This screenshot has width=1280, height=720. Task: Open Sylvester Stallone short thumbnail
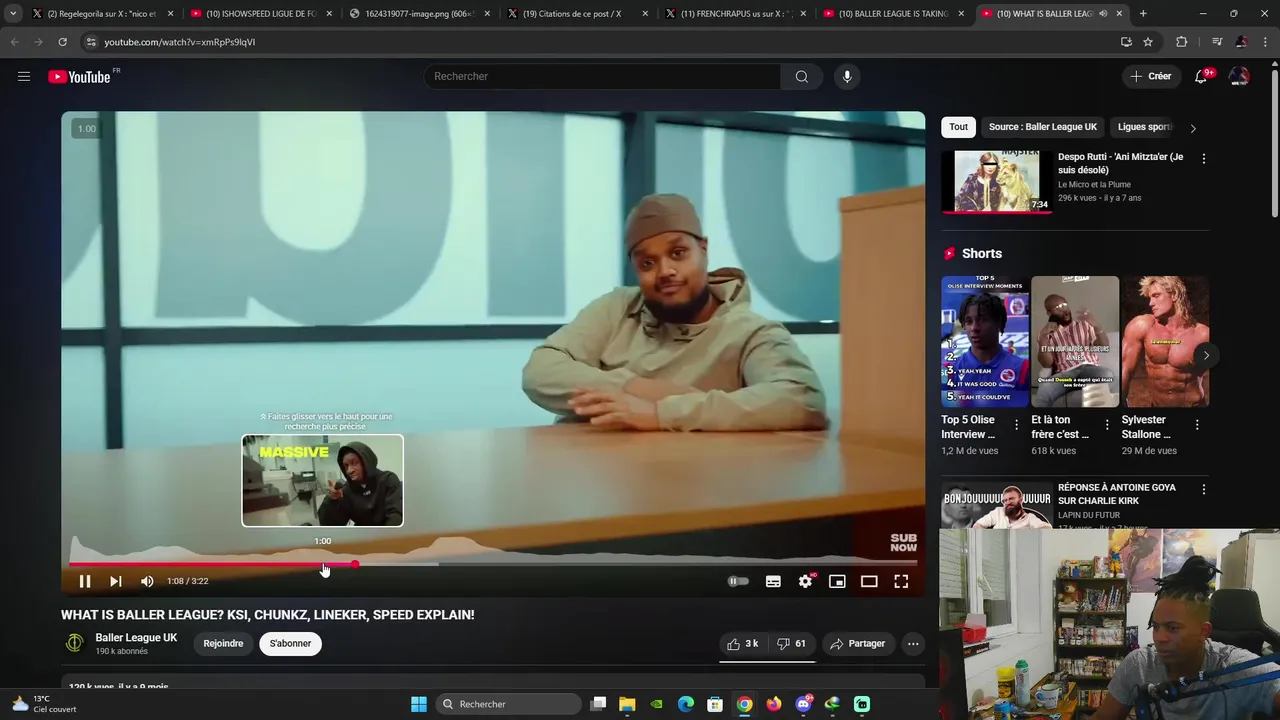[1165, 342]
